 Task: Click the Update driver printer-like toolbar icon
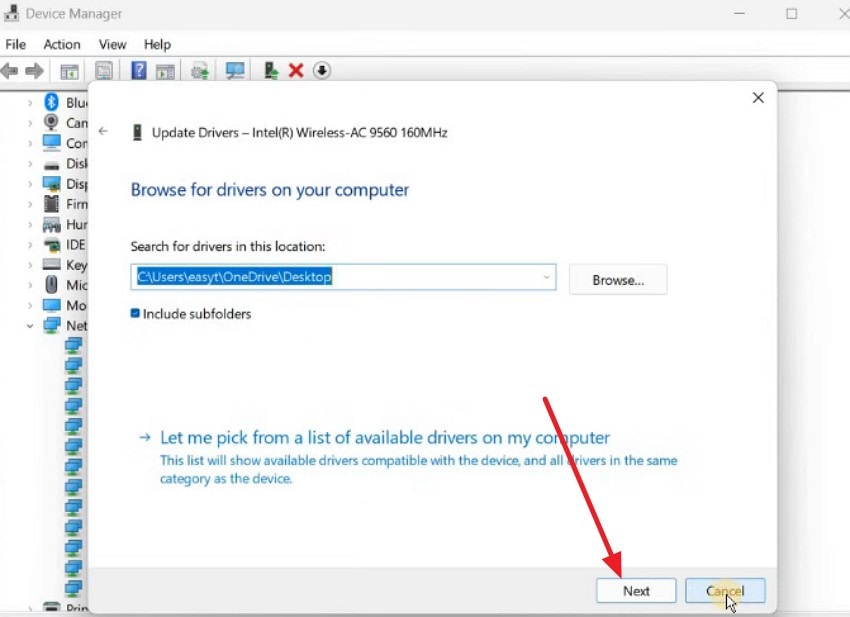199,71
